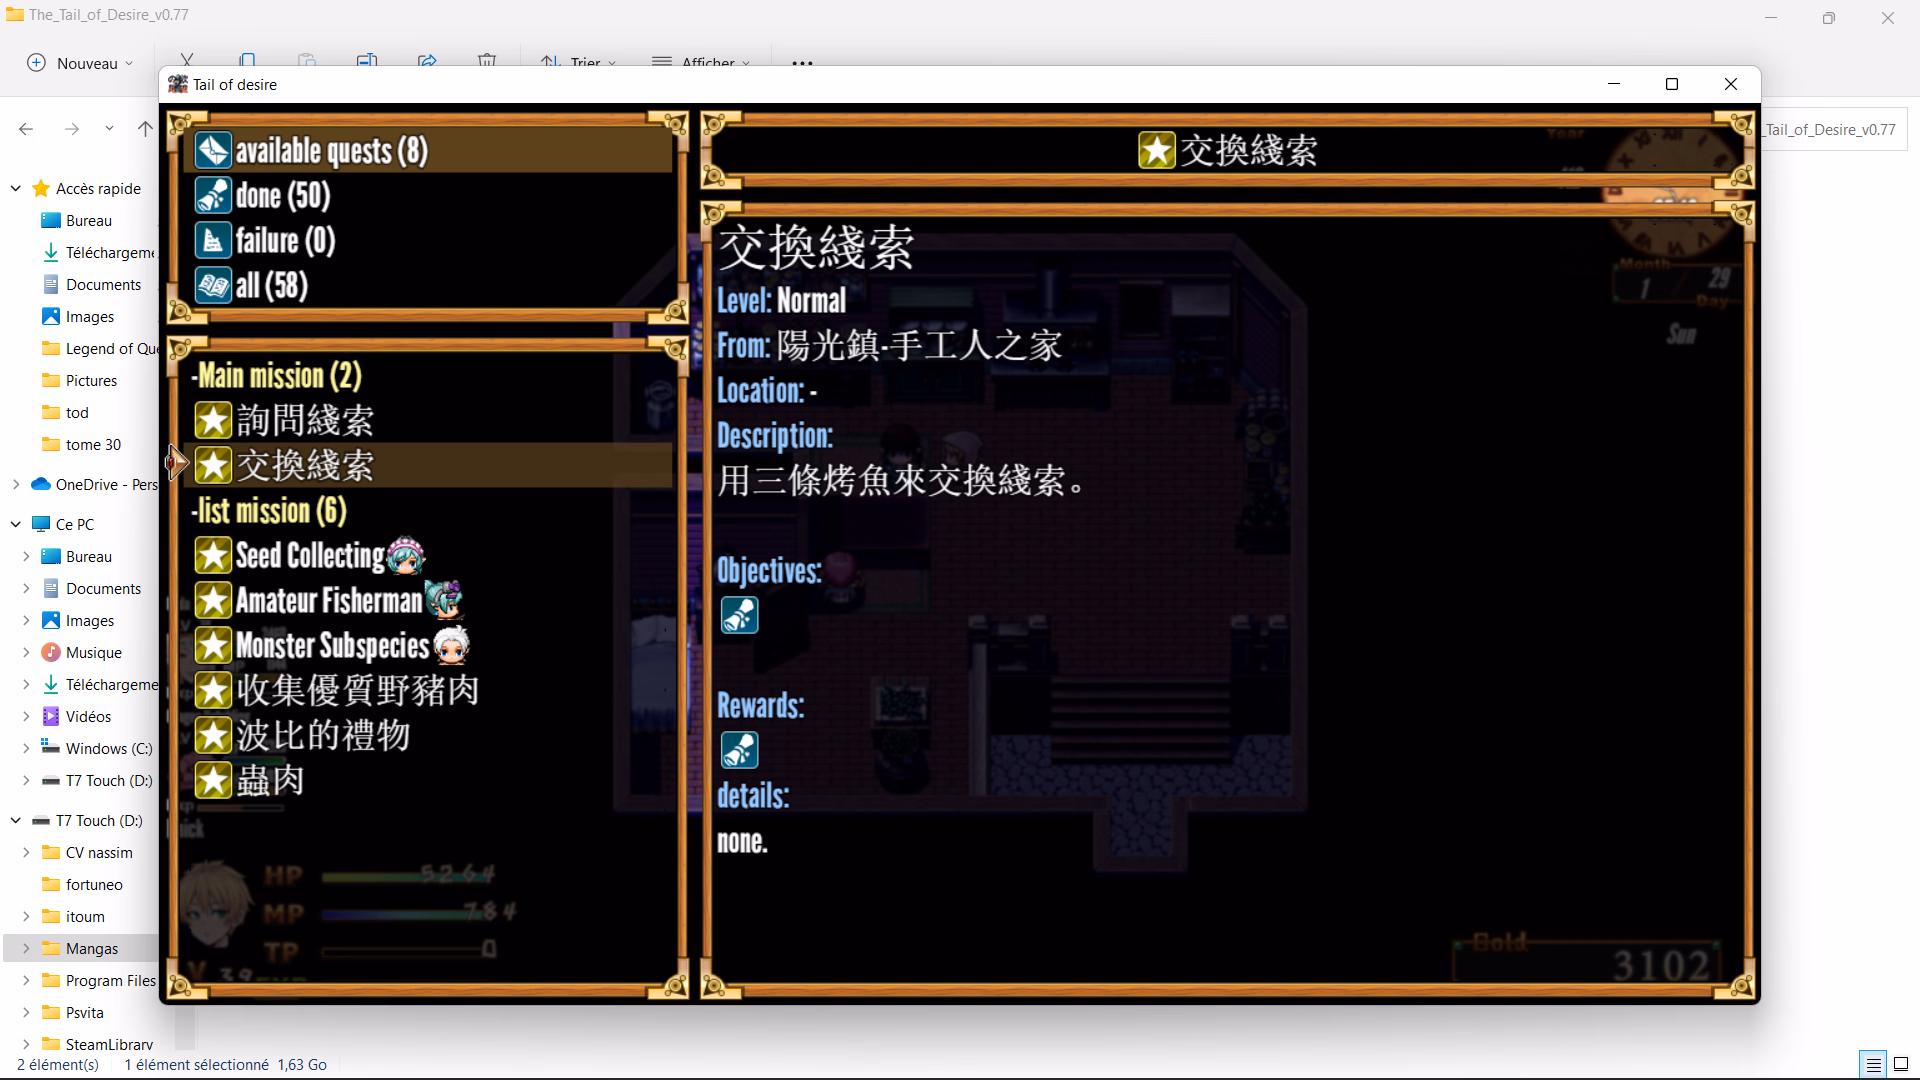Open the tome 30 folder
Viewport: 1920px width, 1080px height.
click(80, 444)
